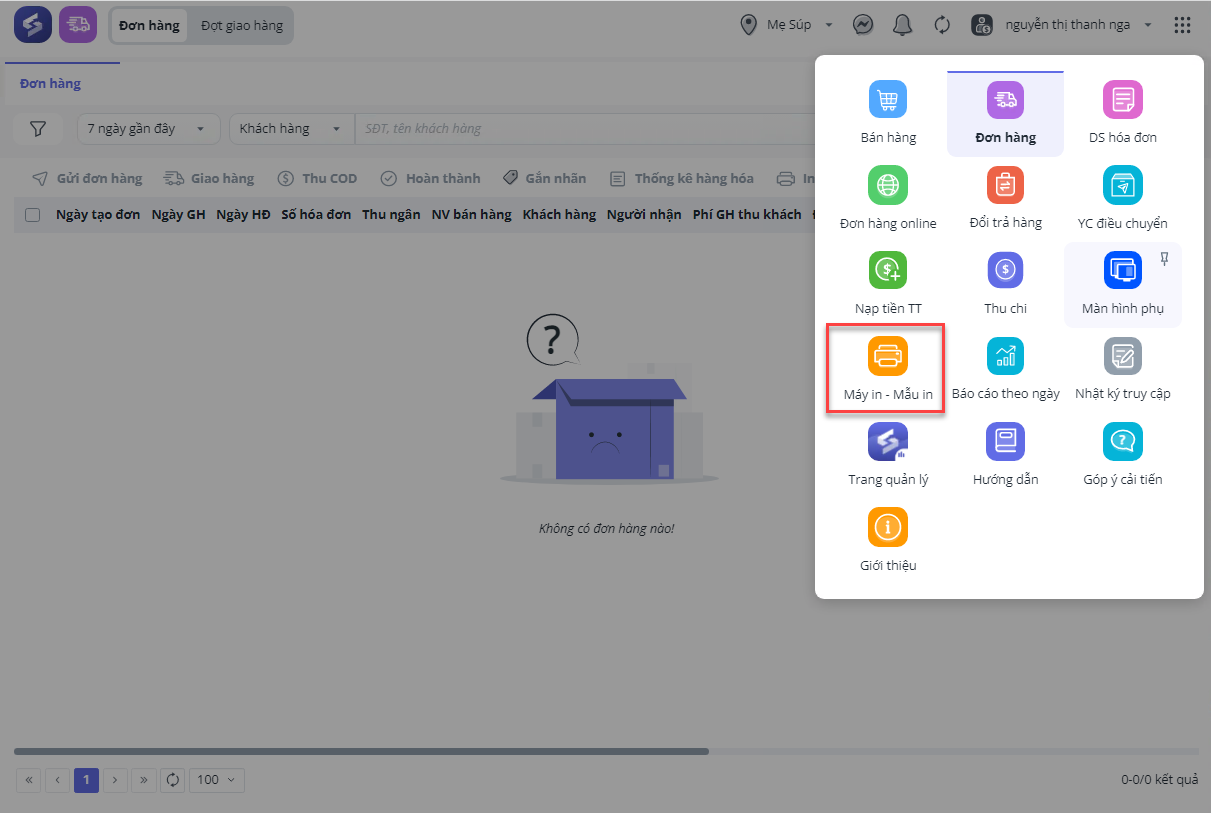Switch to Đơn hàng segment tab
This screenshot has width=1211, height=813.
point(149,25)
